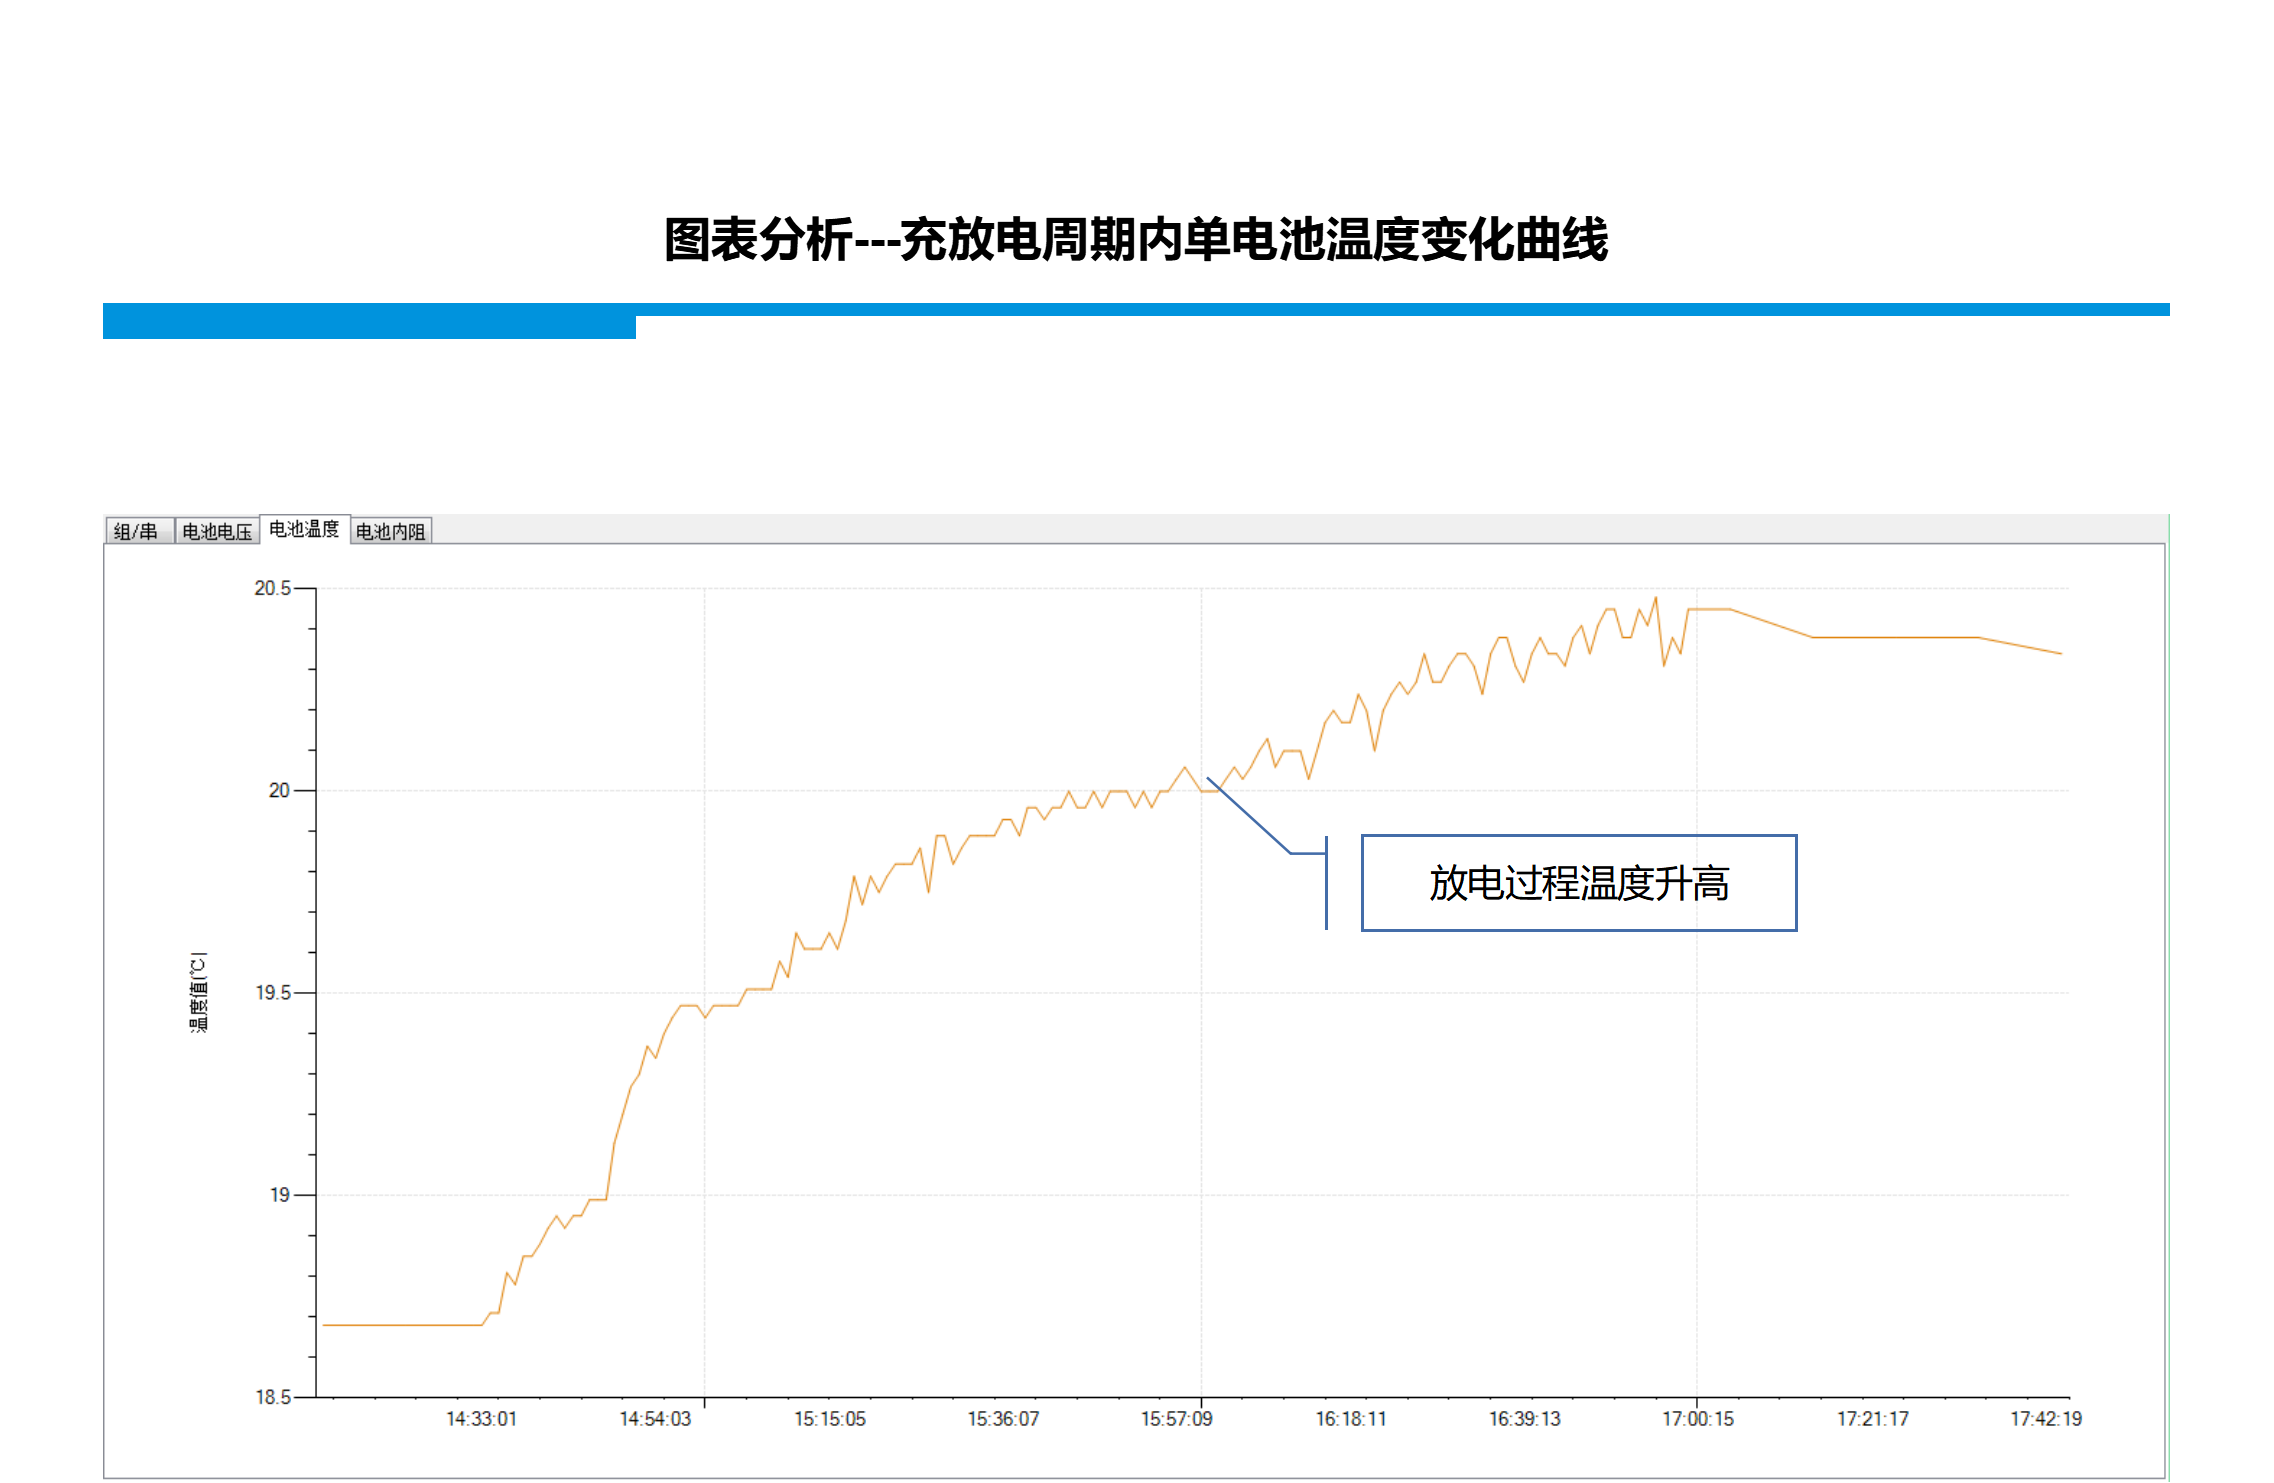Viewport: 2274px width, 1483px height.
Task: Select the 电池温度 tab
Action: [x=304, y=529]
